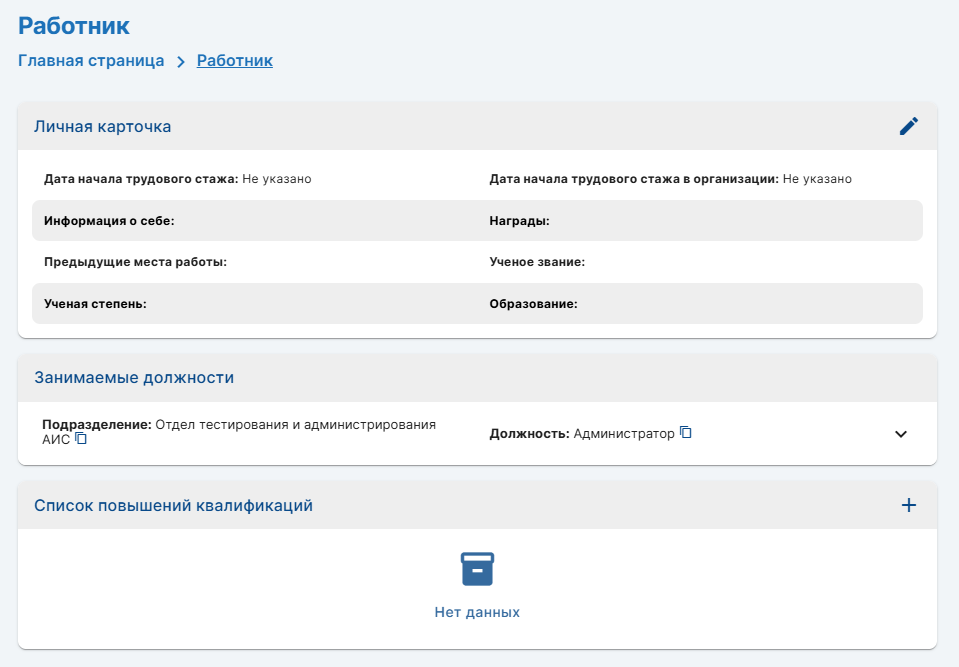Viewport: 959px width, 667px height.
Task: Click the Работник page title
Action: (x=73, y=26)
